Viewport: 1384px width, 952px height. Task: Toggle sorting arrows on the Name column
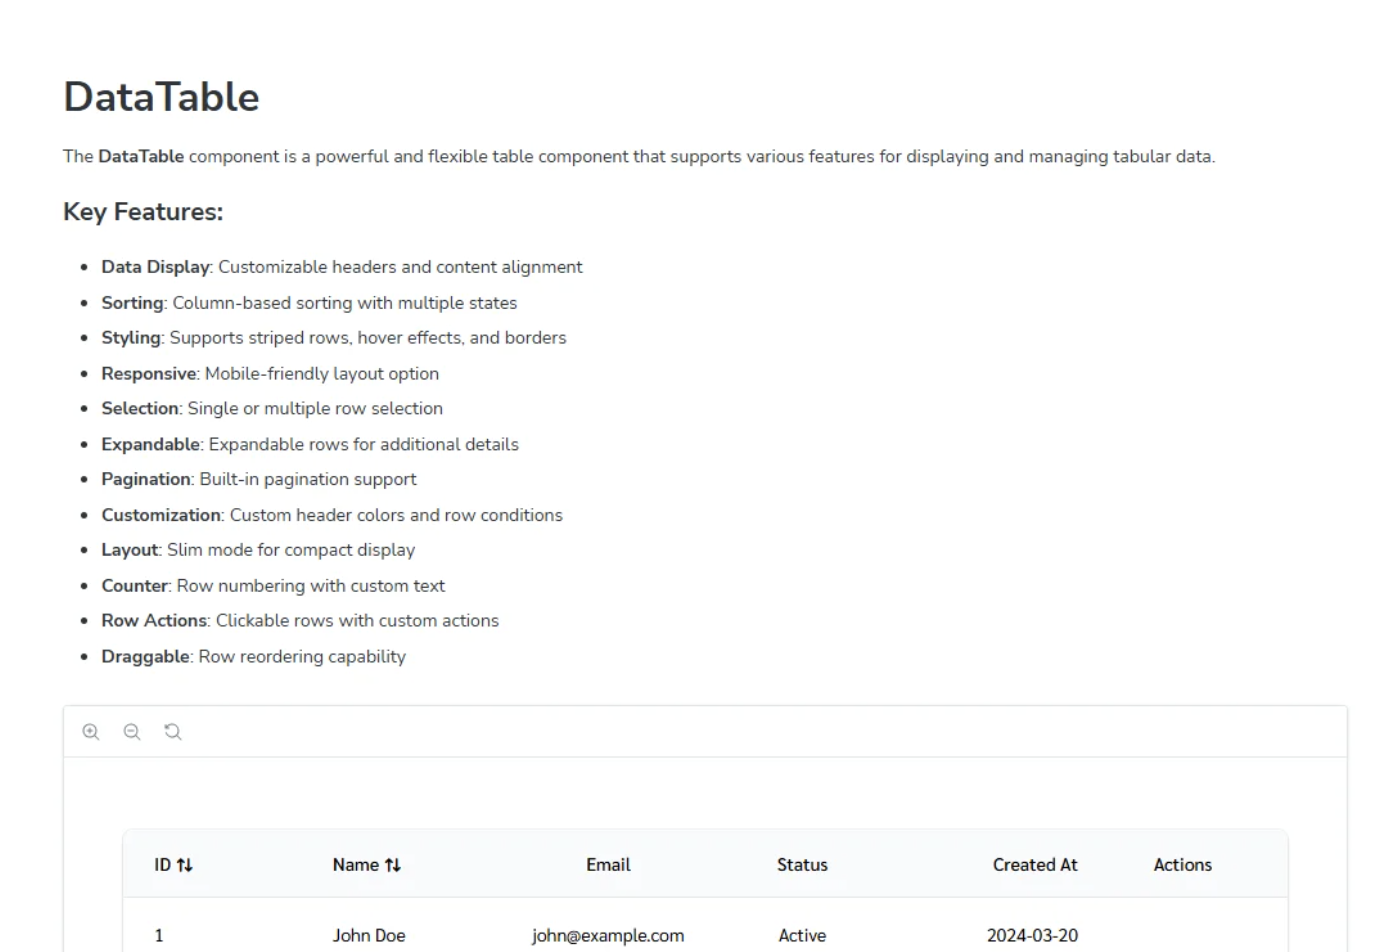[x=393, y=865]
